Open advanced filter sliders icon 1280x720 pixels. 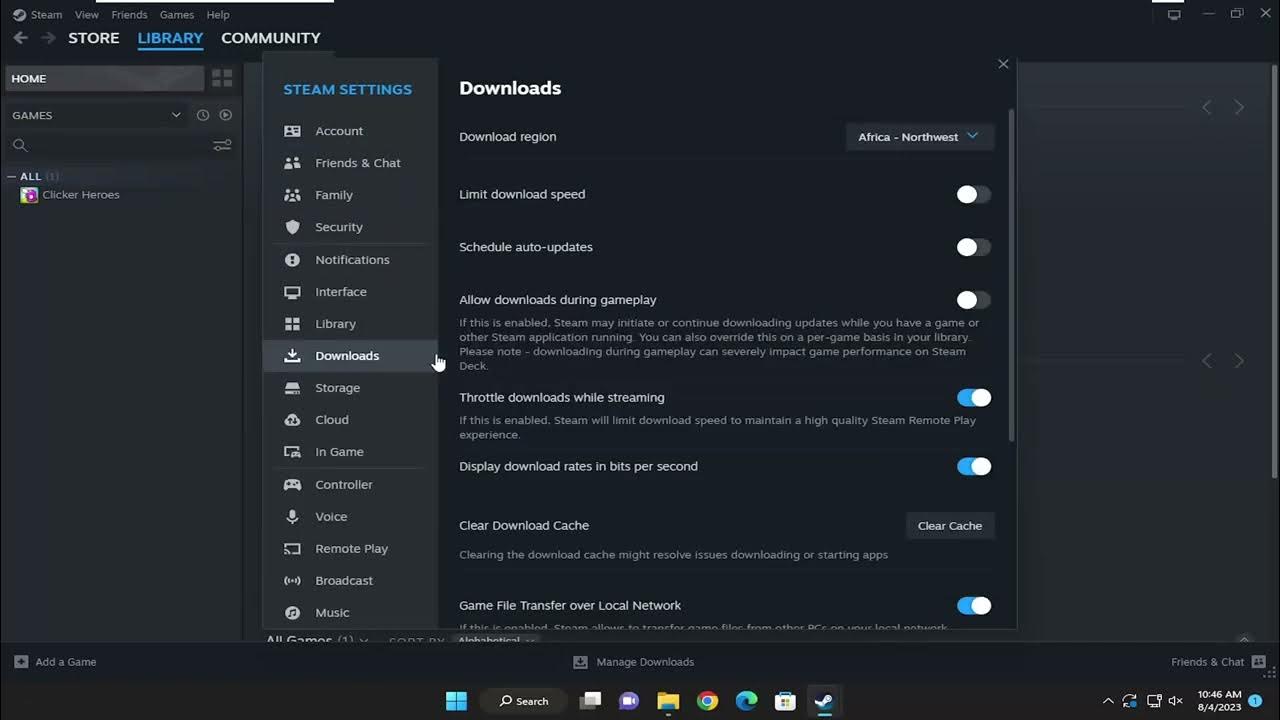(222, 145)
